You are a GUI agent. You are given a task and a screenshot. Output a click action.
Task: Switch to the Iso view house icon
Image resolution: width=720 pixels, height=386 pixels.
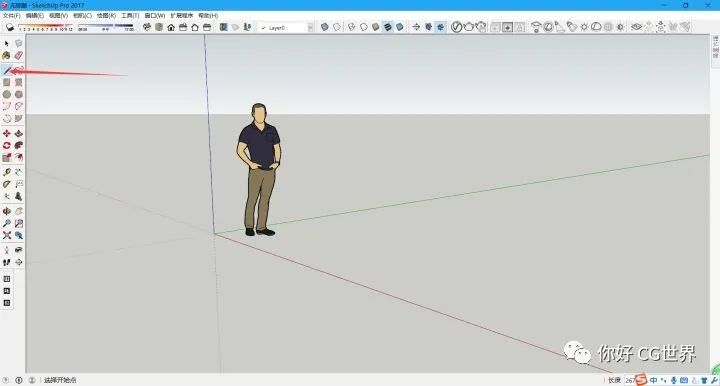171,27
